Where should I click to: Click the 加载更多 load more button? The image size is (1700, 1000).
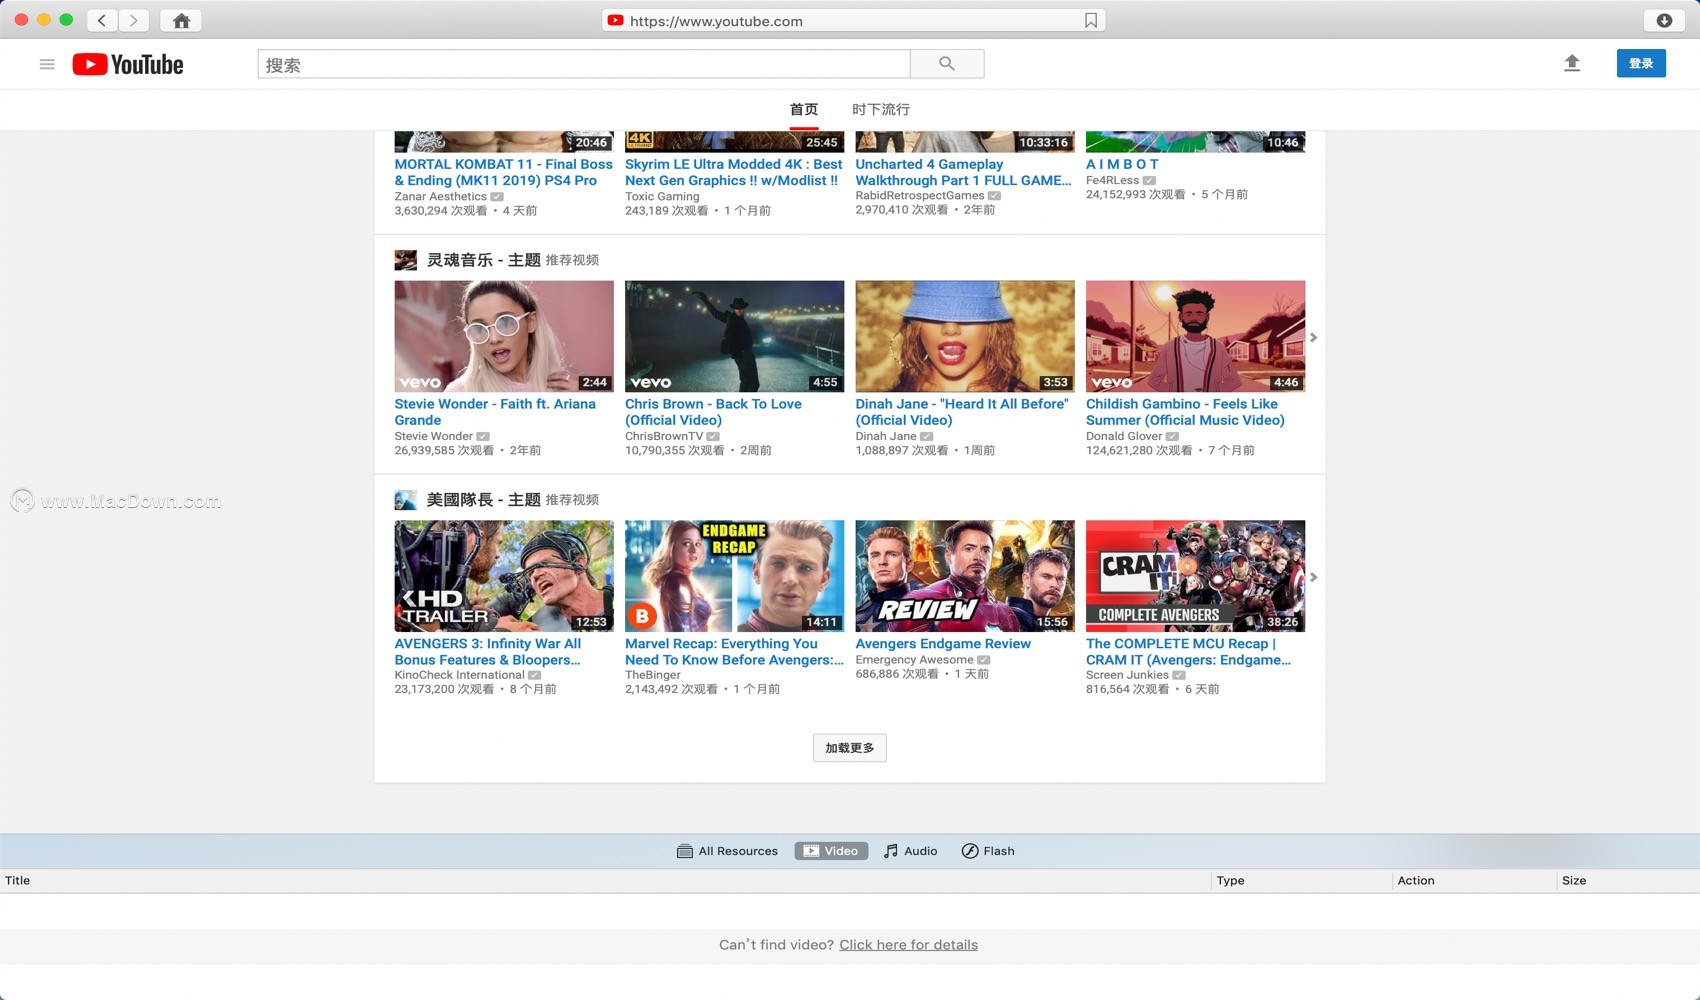coord(850,748)
